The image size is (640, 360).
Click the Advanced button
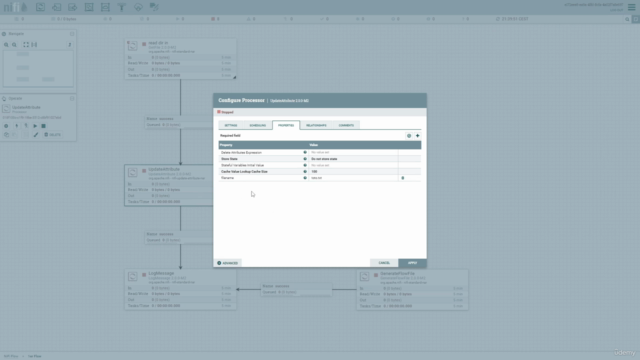point(228,263)
